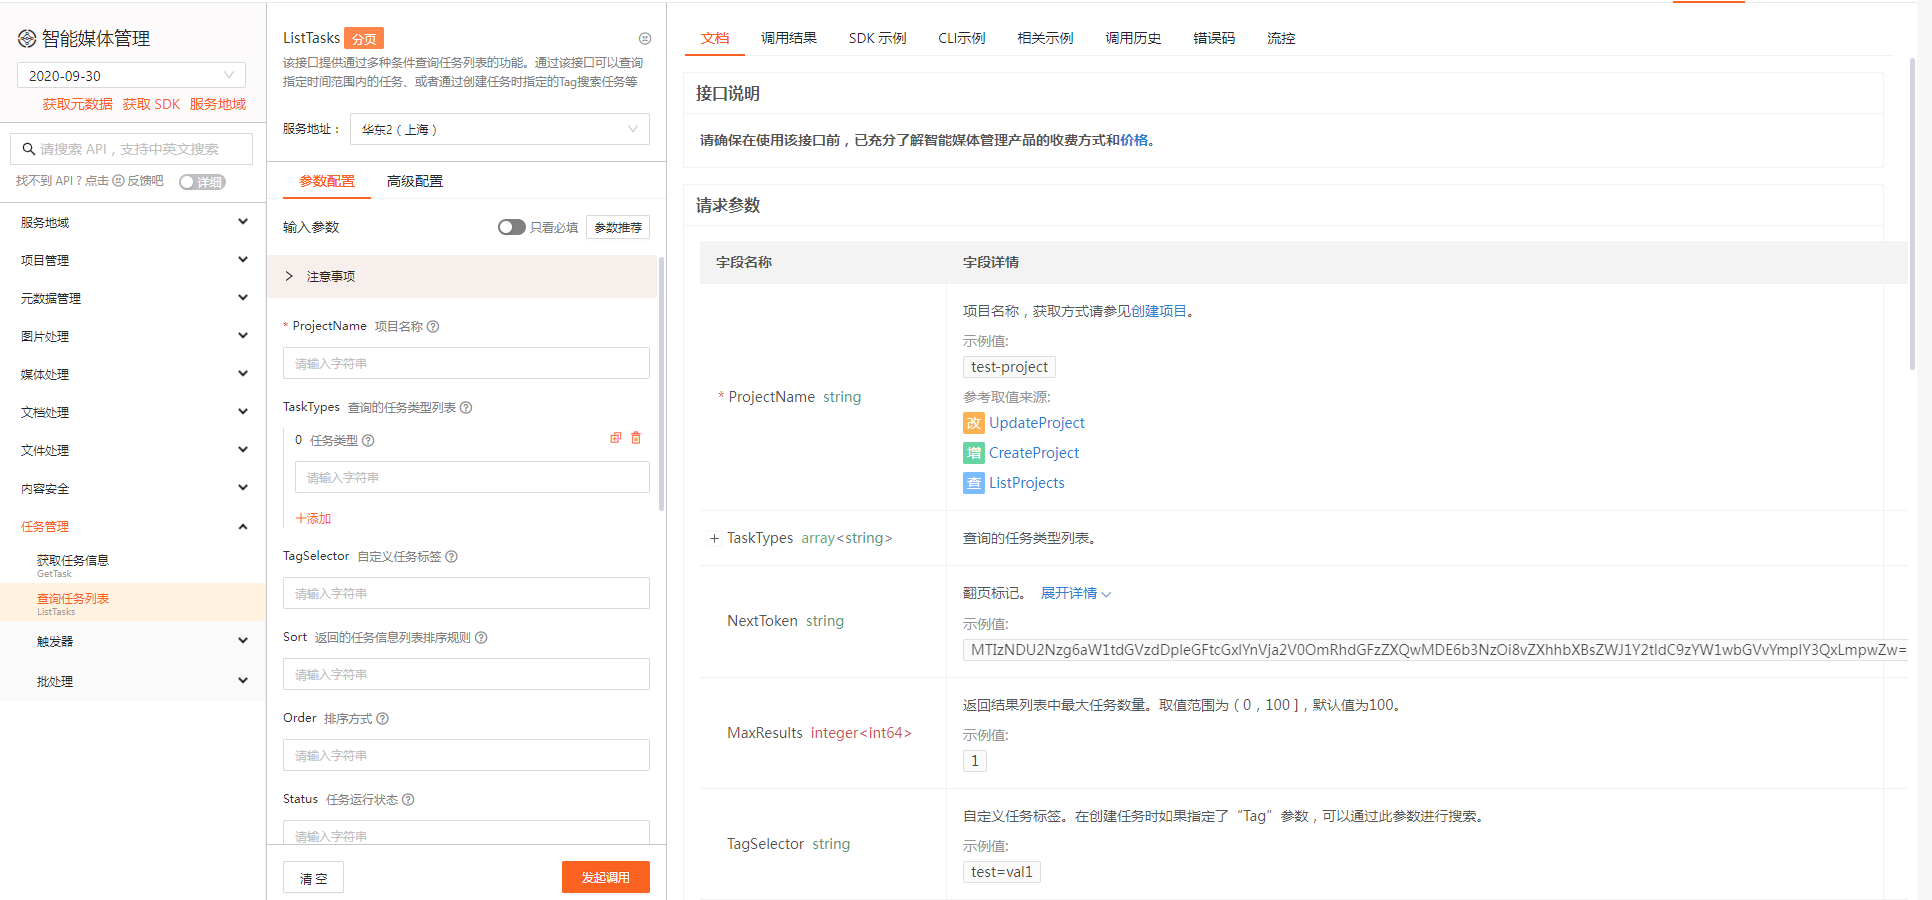Expand the 内容安全 sidebar category
1932x900 pixels.
coord(133,488)
